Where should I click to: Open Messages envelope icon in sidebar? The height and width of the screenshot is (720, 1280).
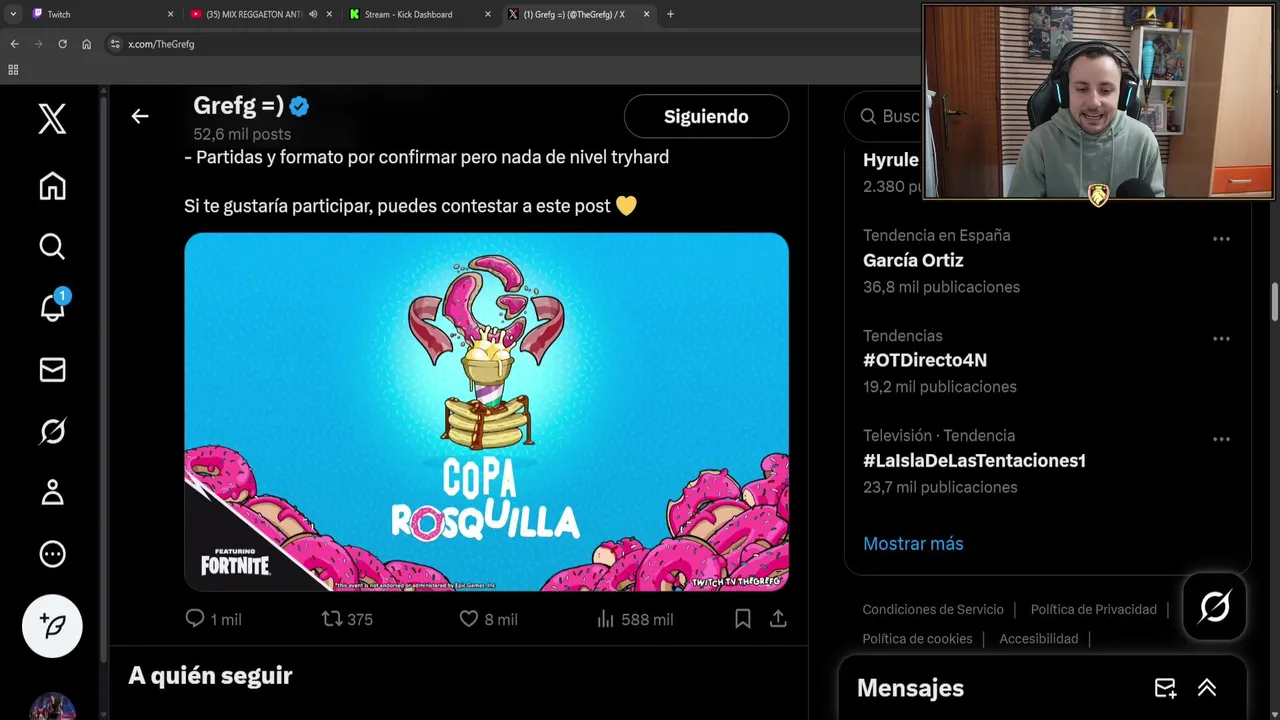tap(52, 370)
